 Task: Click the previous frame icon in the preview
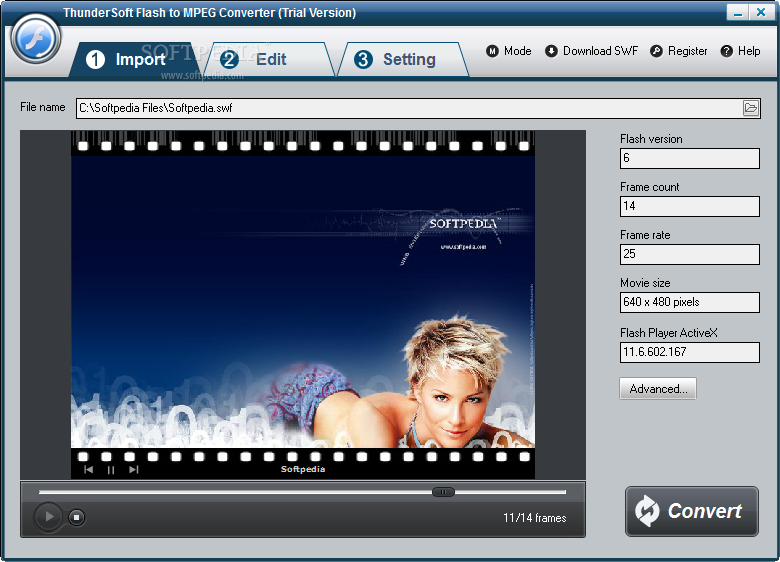tap(88, 469)
